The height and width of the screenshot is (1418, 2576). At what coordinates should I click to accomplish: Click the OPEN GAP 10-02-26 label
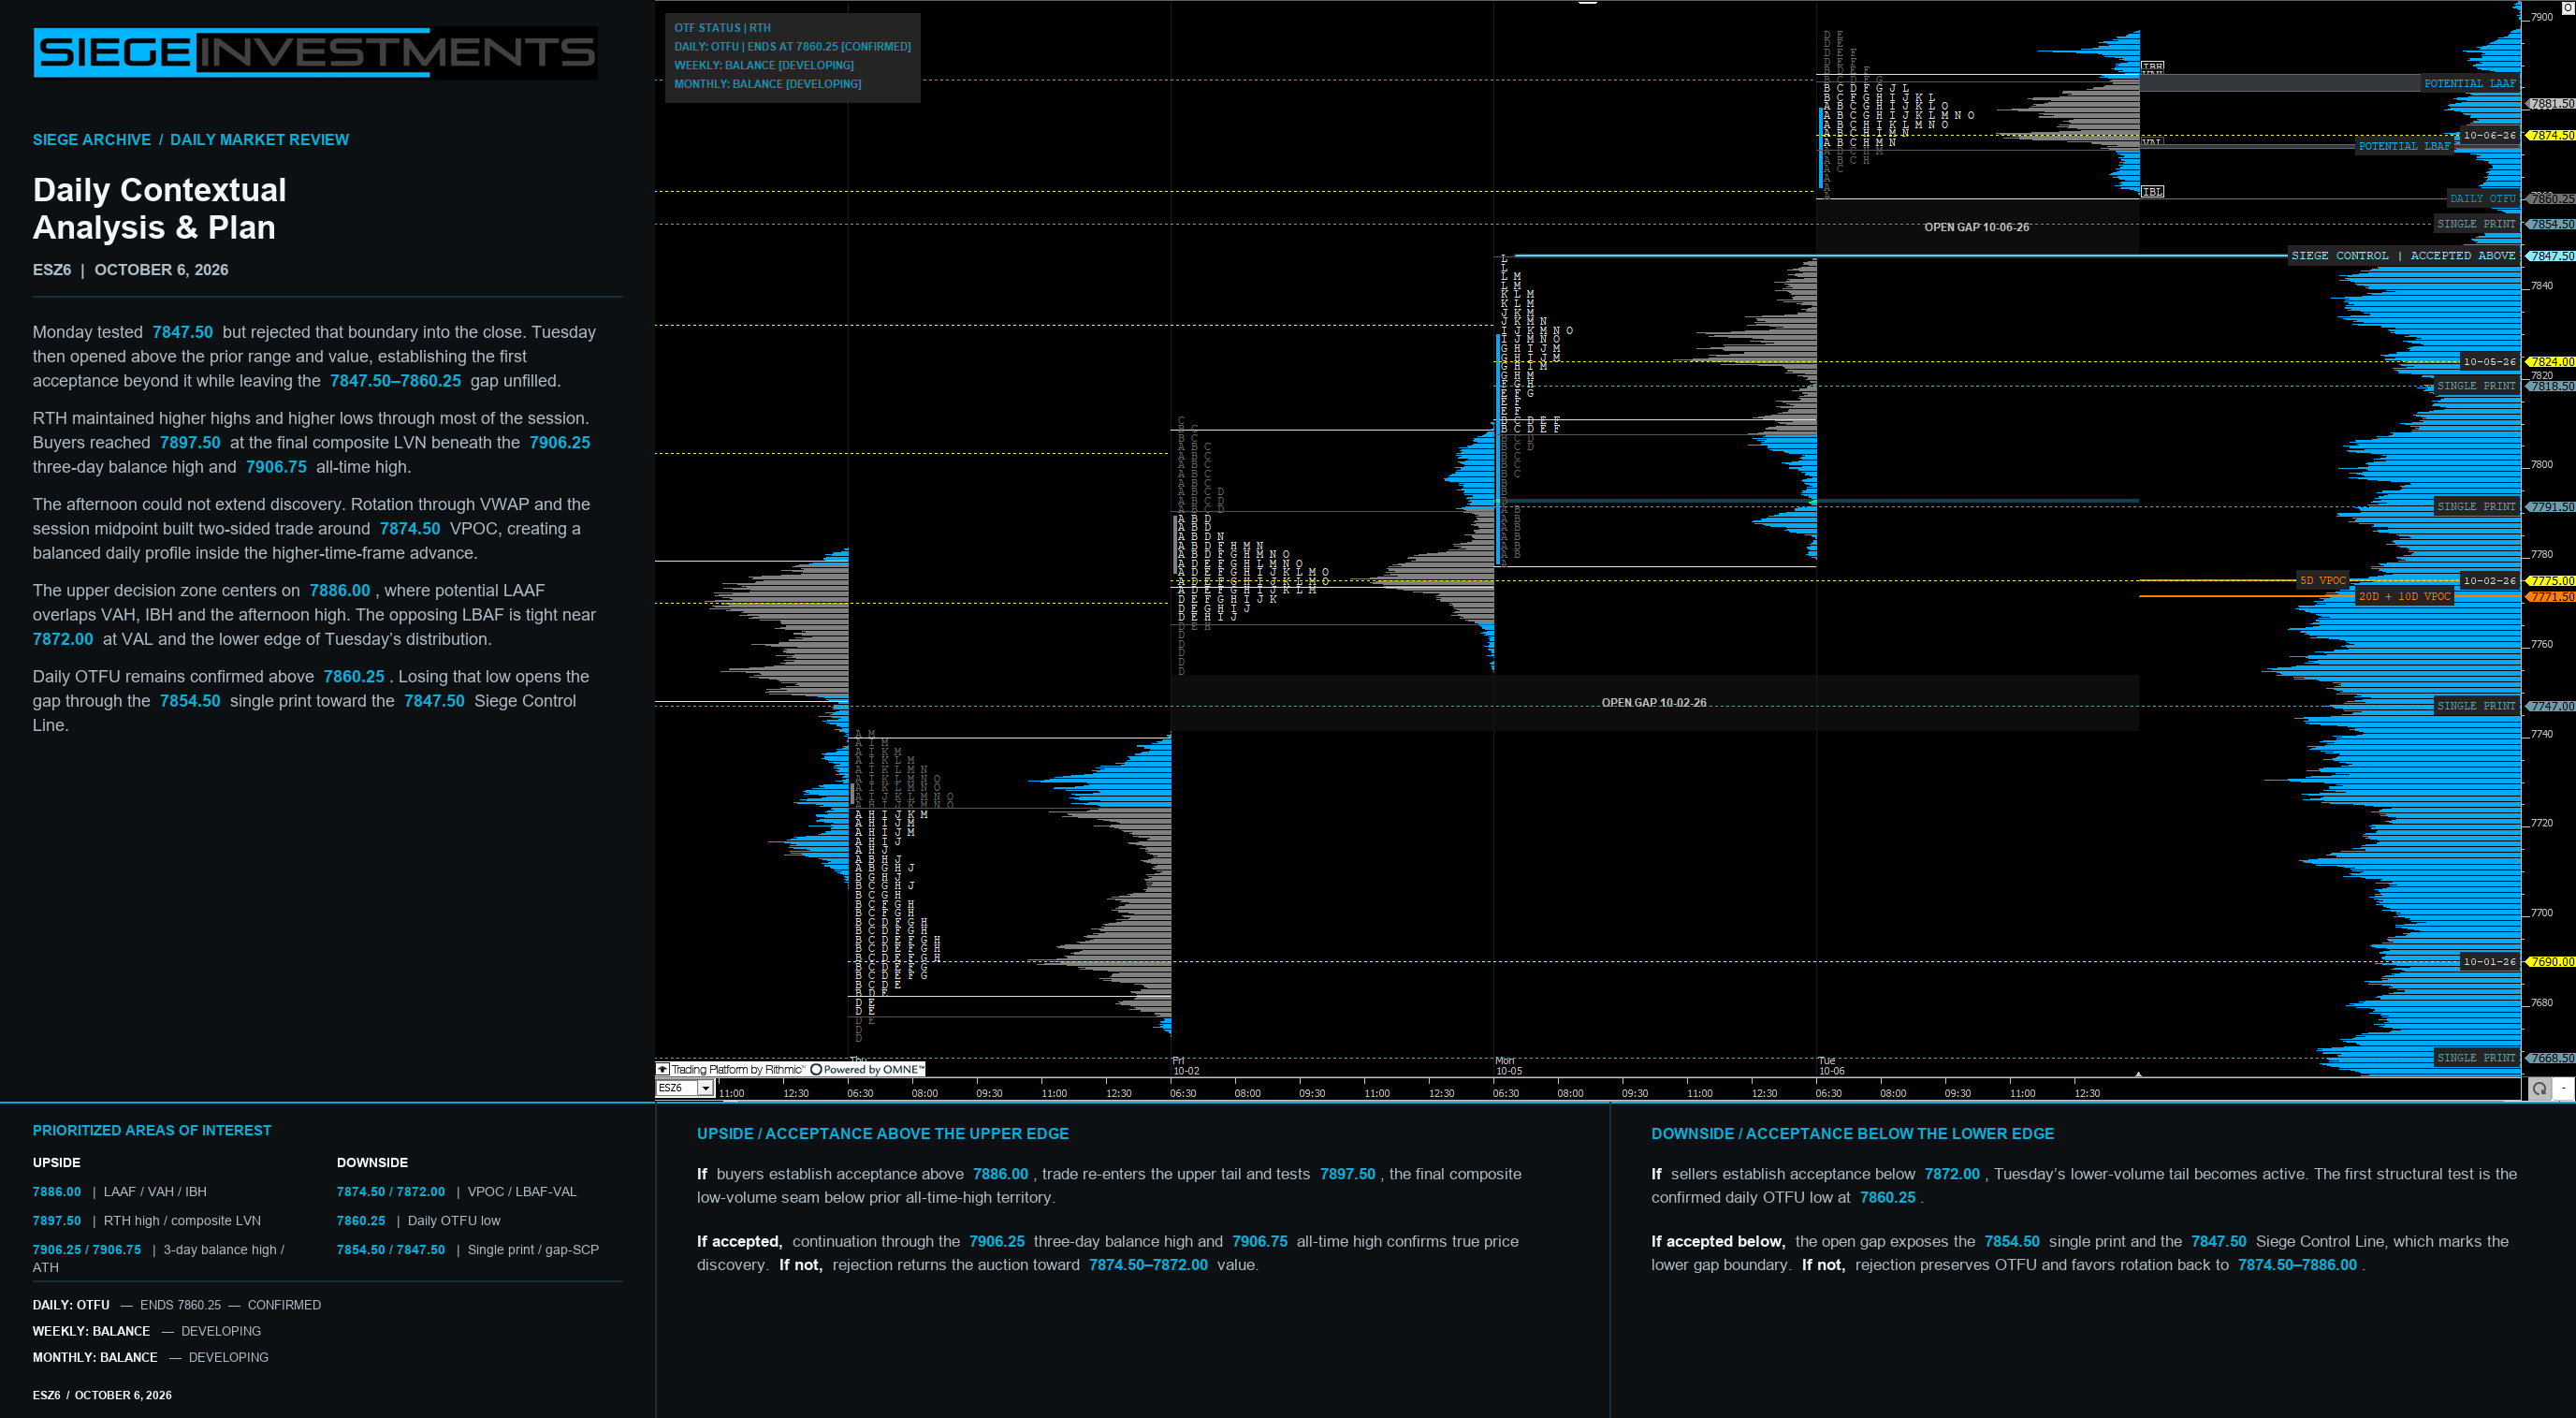coord(1653,703)
